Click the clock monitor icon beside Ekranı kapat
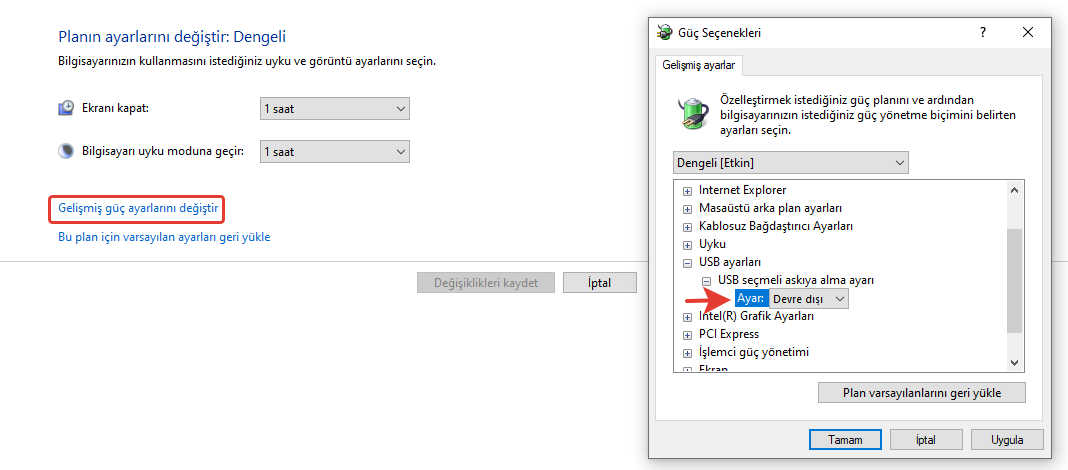 (x=66, y=108)
